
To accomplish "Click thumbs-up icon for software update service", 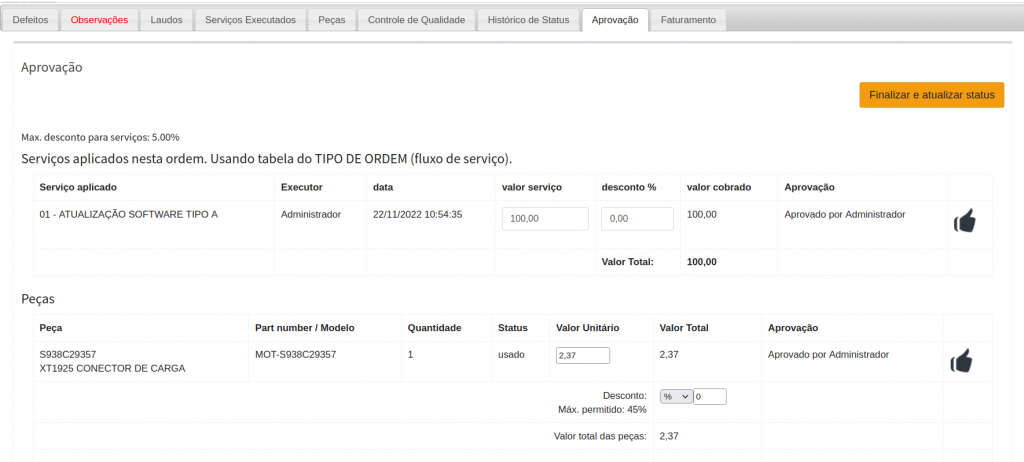I will pyautogui.click(x=964, y=221).
